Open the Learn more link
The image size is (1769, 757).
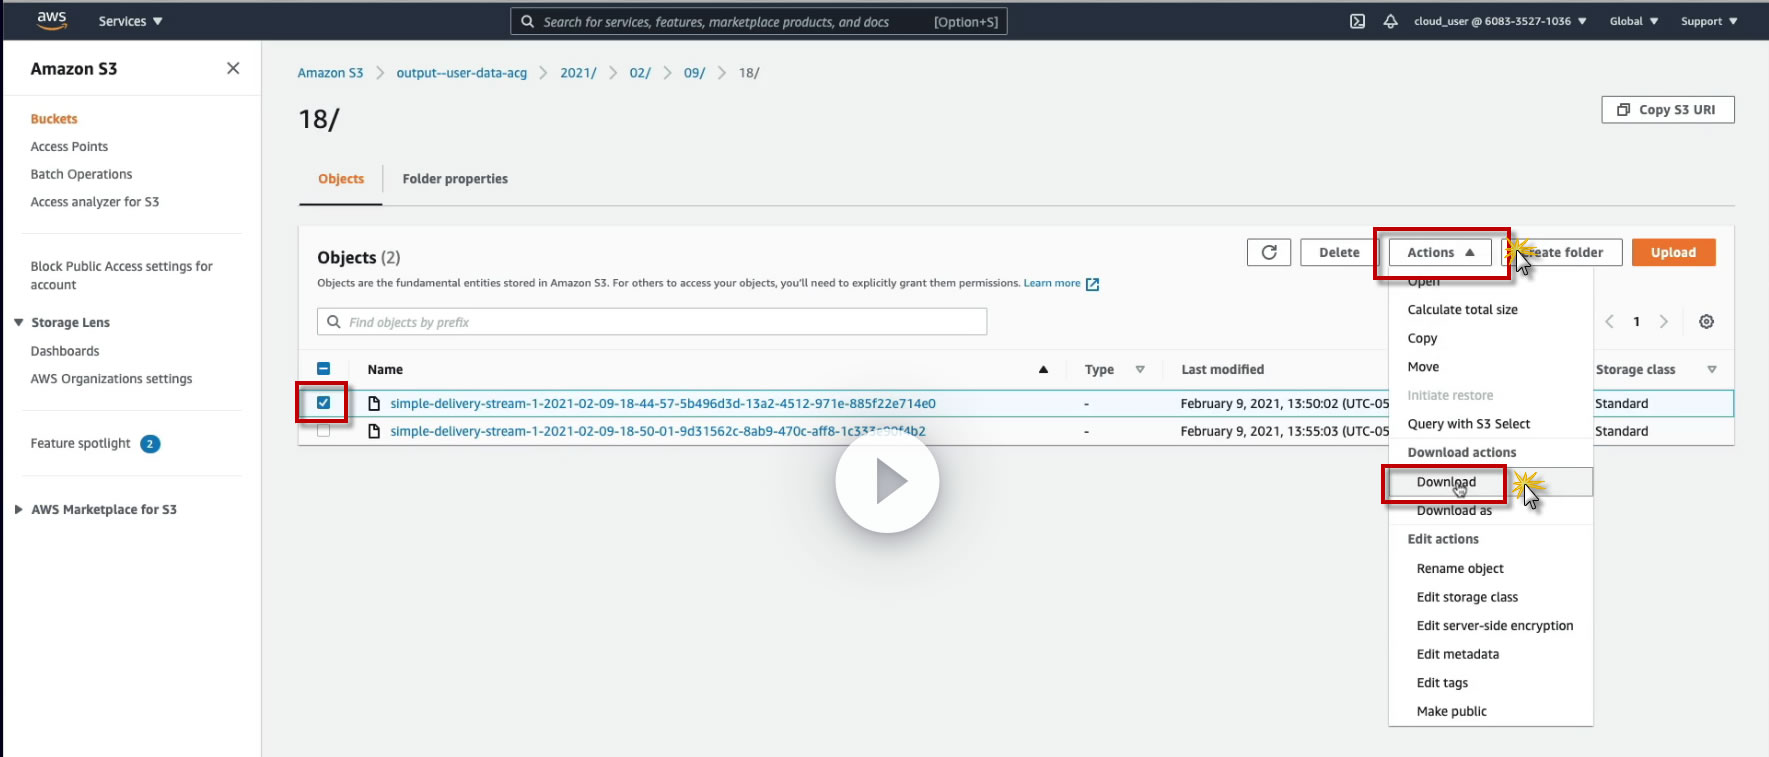click(1052, 283)
